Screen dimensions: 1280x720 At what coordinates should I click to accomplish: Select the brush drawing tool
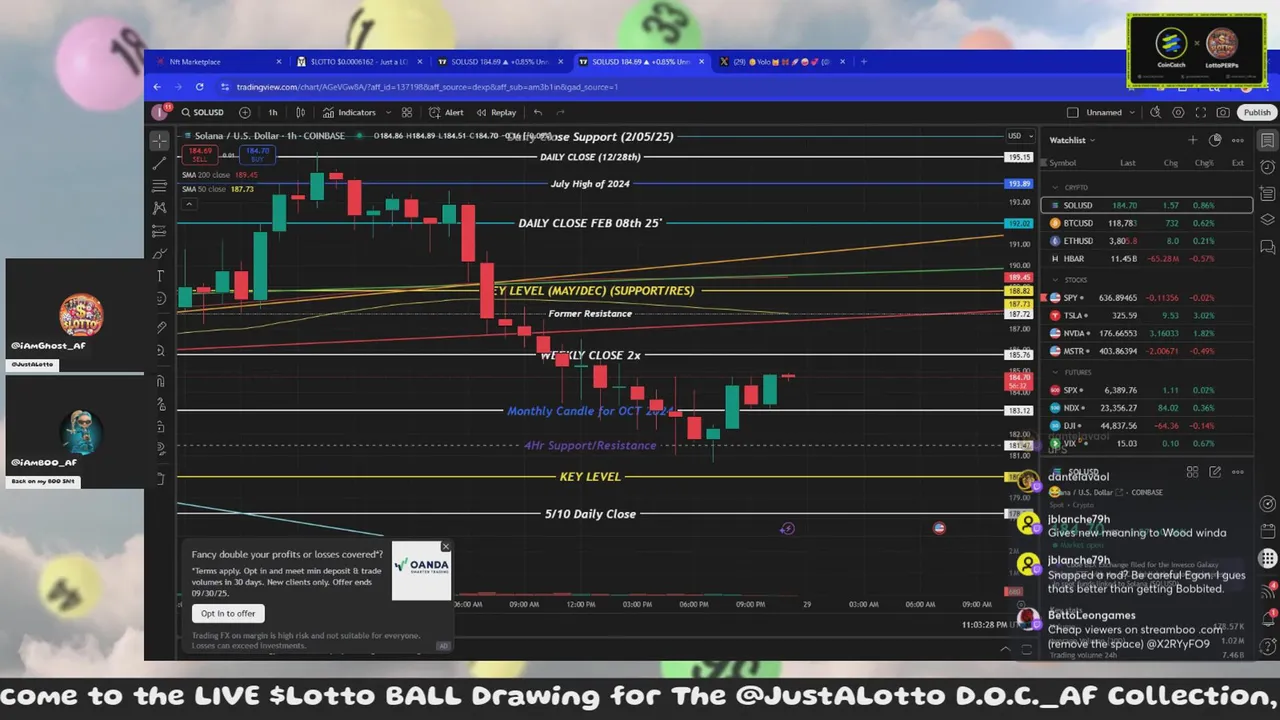[x=159, y=254]
